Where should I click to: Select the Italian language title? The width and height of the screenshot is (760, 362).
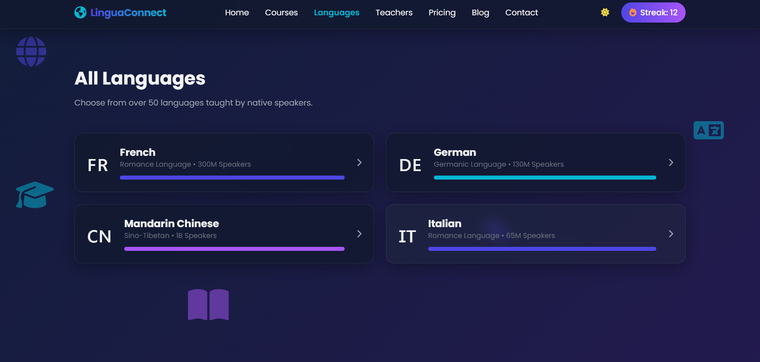(444, 223)
